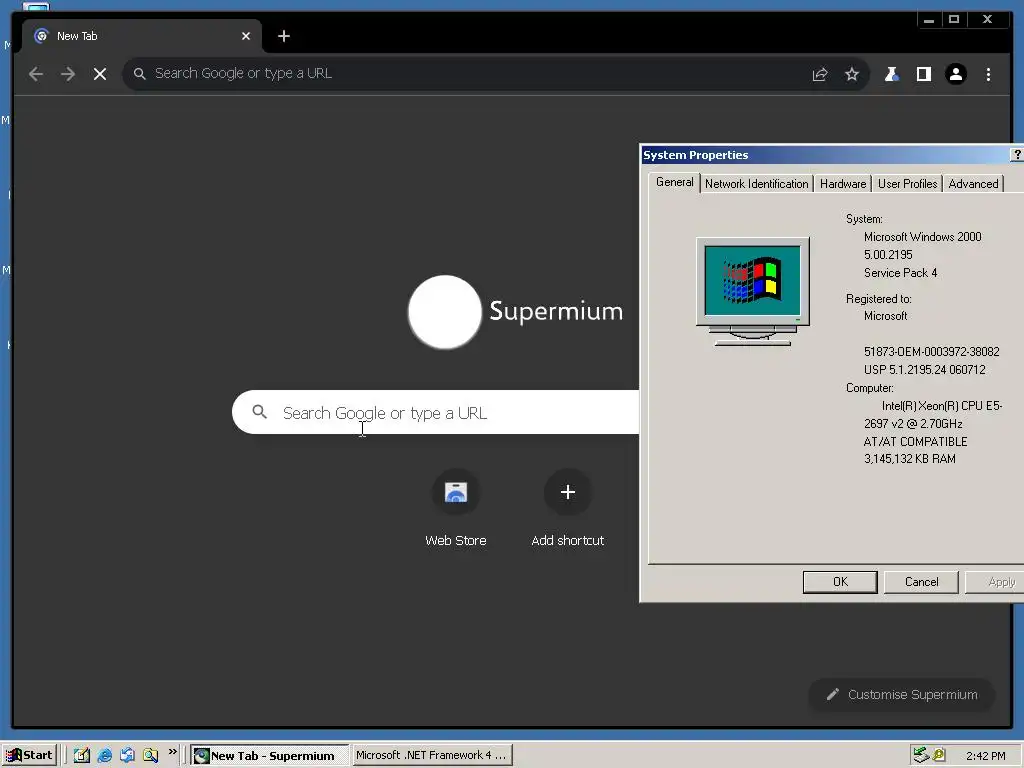The image size is (1024, 768).
Task: Switch to General tab in System Properties
Action: coord(675,182)
